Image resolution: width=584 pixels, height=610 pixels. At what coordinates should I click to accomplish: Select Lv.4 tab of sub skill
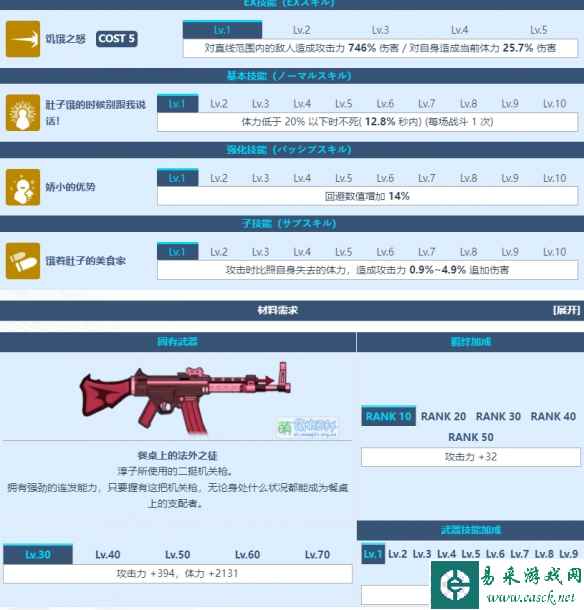(x=302, y=252)
